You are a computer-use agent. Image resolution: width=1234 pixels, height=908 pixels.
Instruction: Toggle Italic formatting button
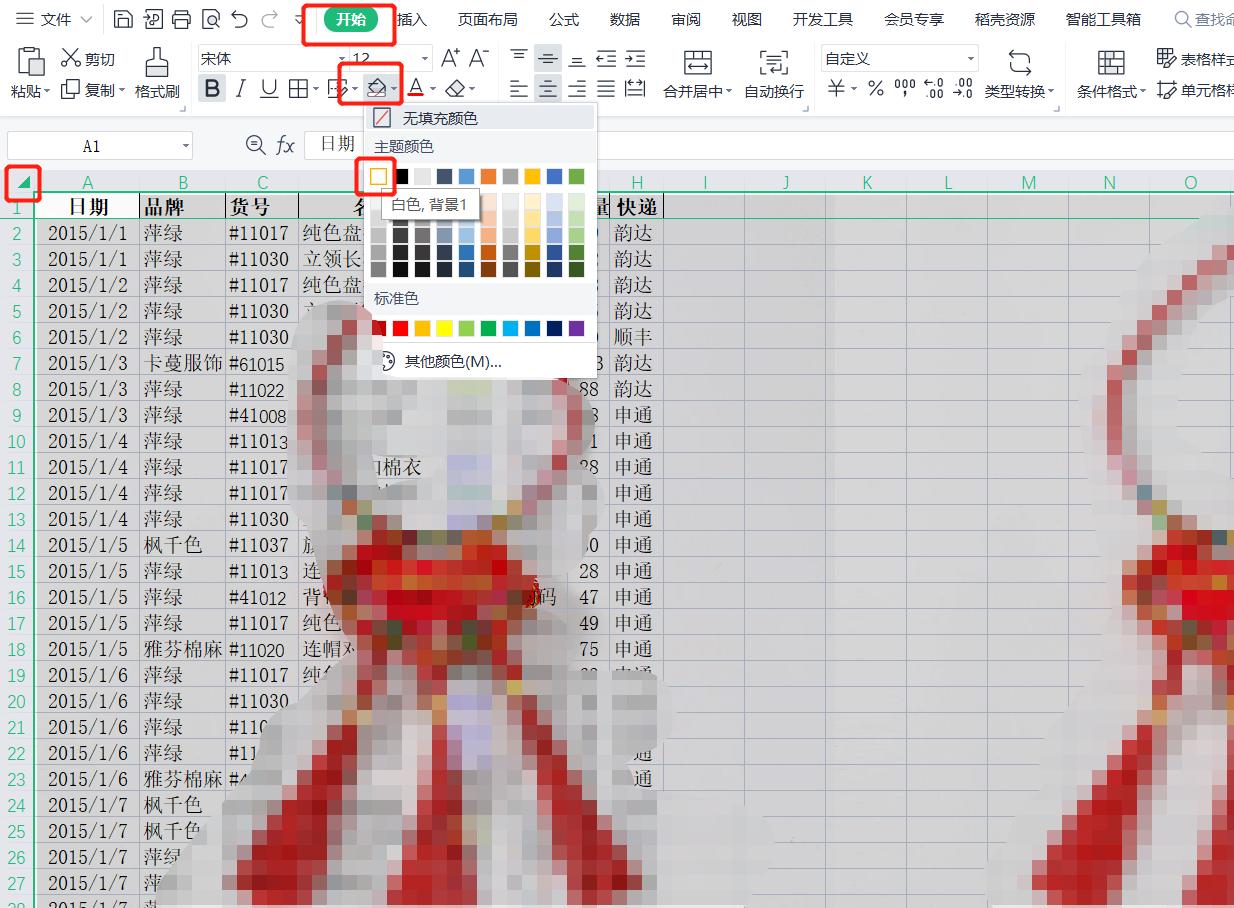tap(240, 90)
